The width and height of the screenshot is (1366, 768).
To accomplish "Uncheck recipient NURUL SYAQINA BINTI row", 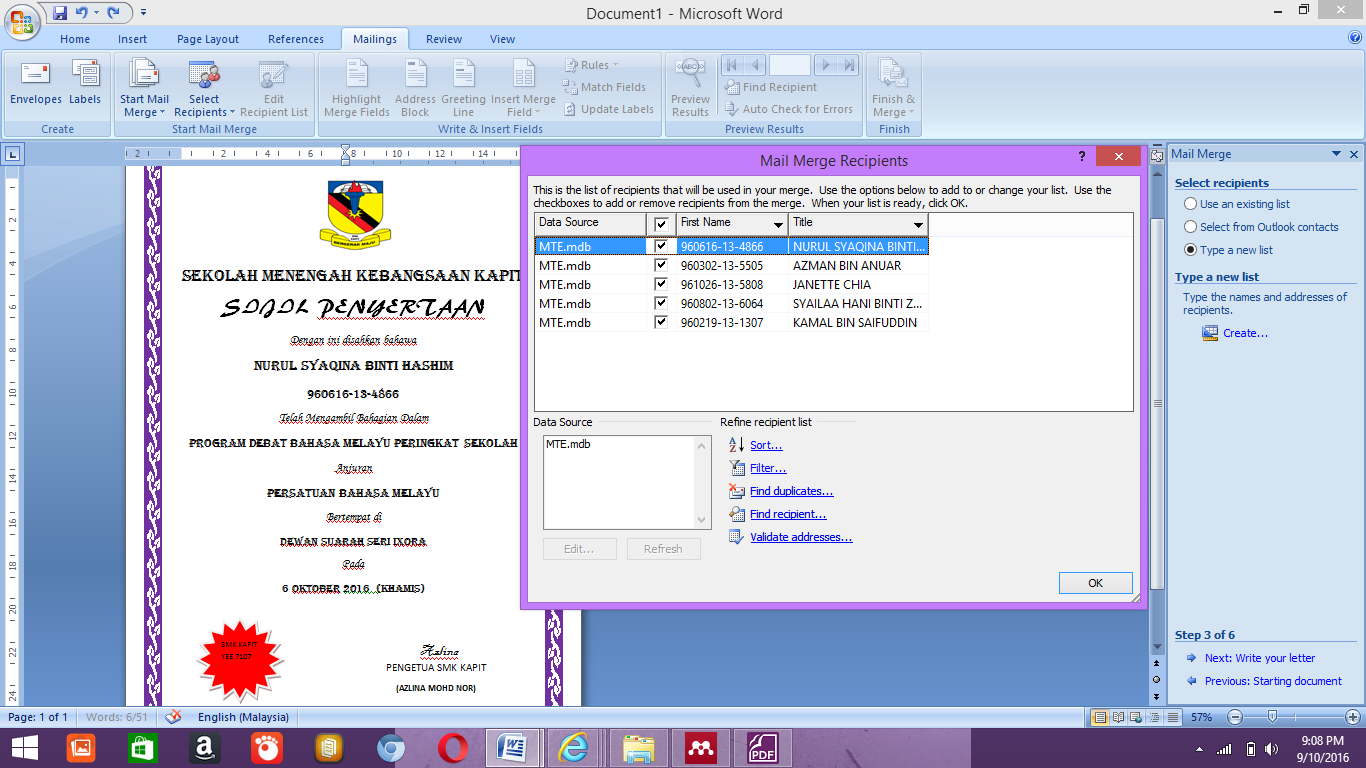I will (x=661, y=246).
